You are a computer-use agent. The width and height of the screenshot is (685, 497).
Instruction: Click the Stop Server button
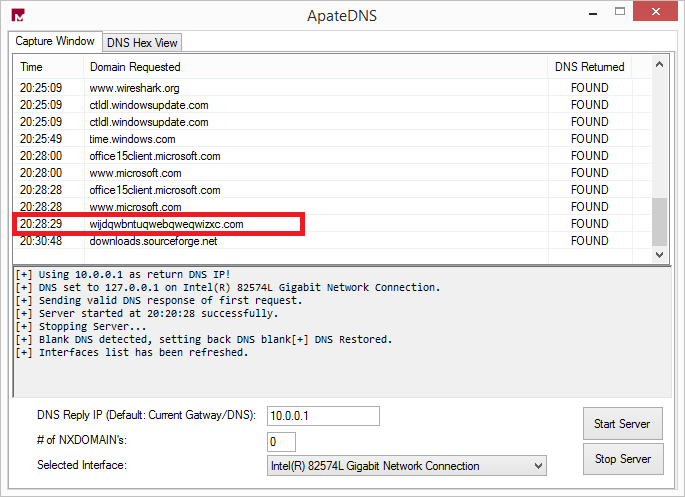623,459
